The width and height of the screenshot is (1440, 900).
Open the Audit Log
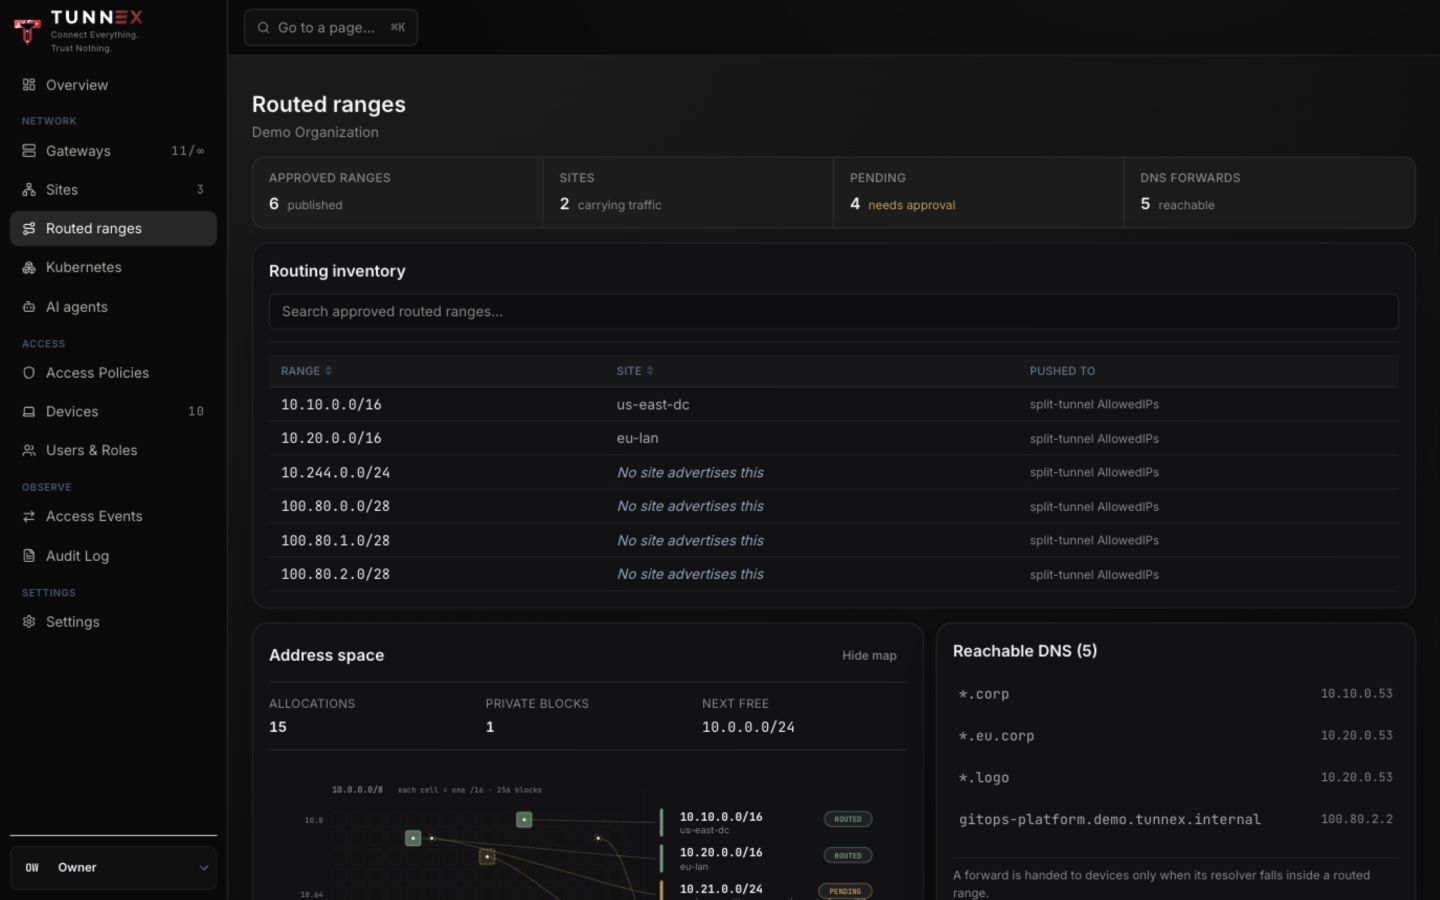click(113, 556)
